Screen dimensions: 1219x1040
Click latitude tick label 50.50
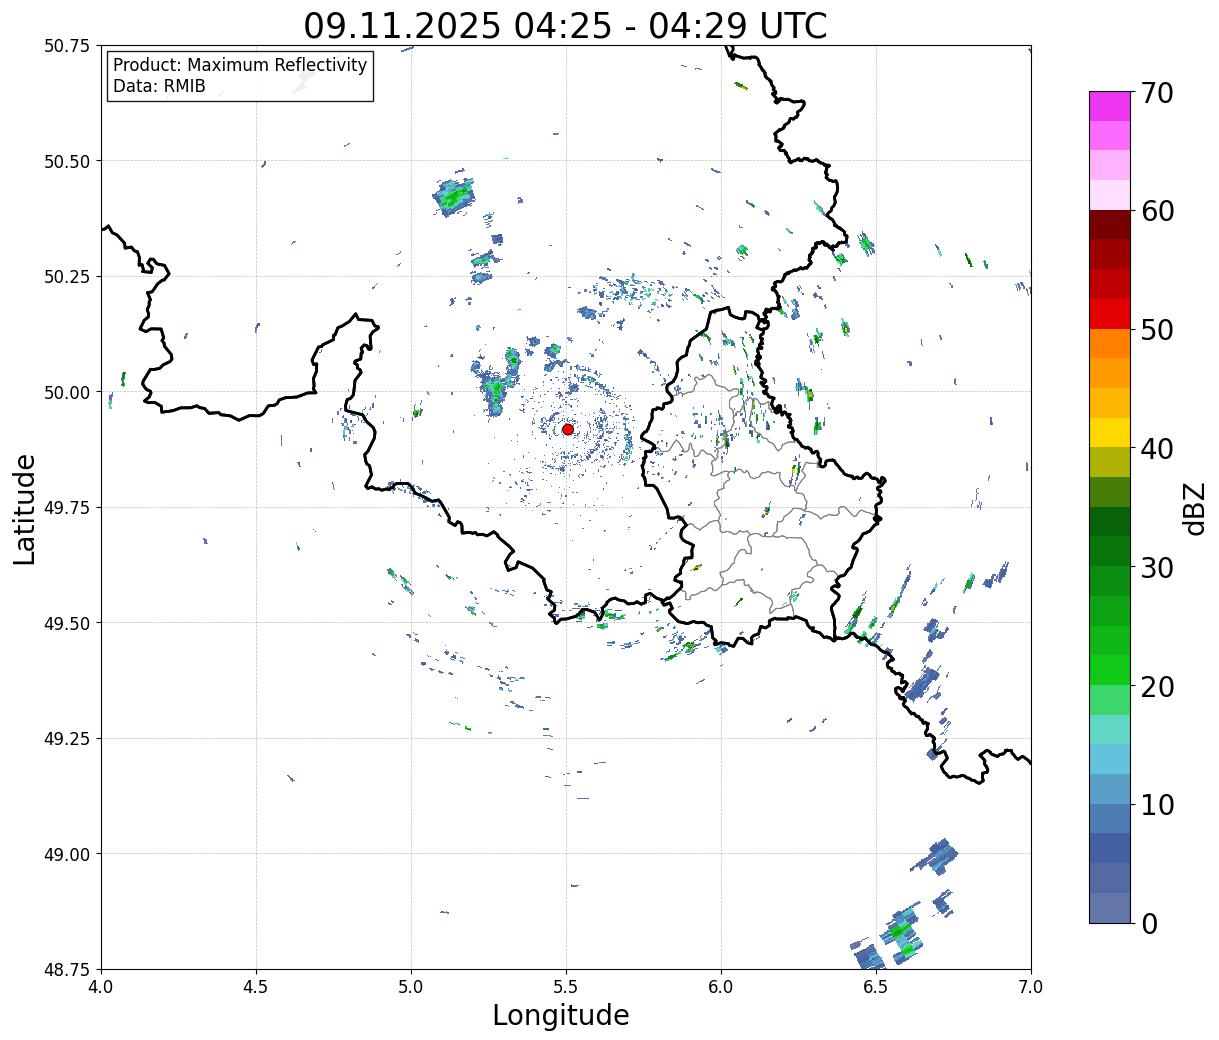tap(67, 161)
